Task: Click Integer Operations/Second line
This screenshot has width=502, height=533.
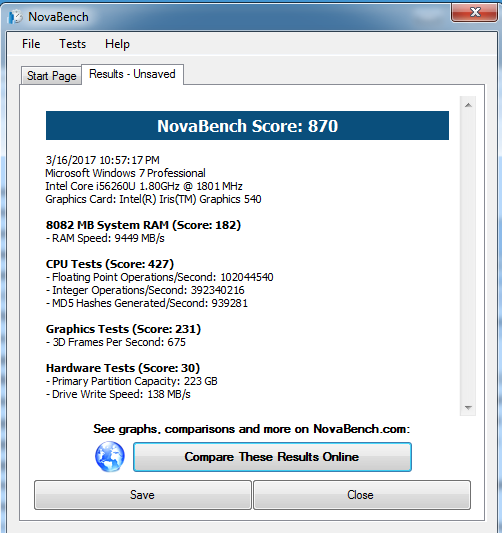Action: pyautogui.click(x=145, y=290)
